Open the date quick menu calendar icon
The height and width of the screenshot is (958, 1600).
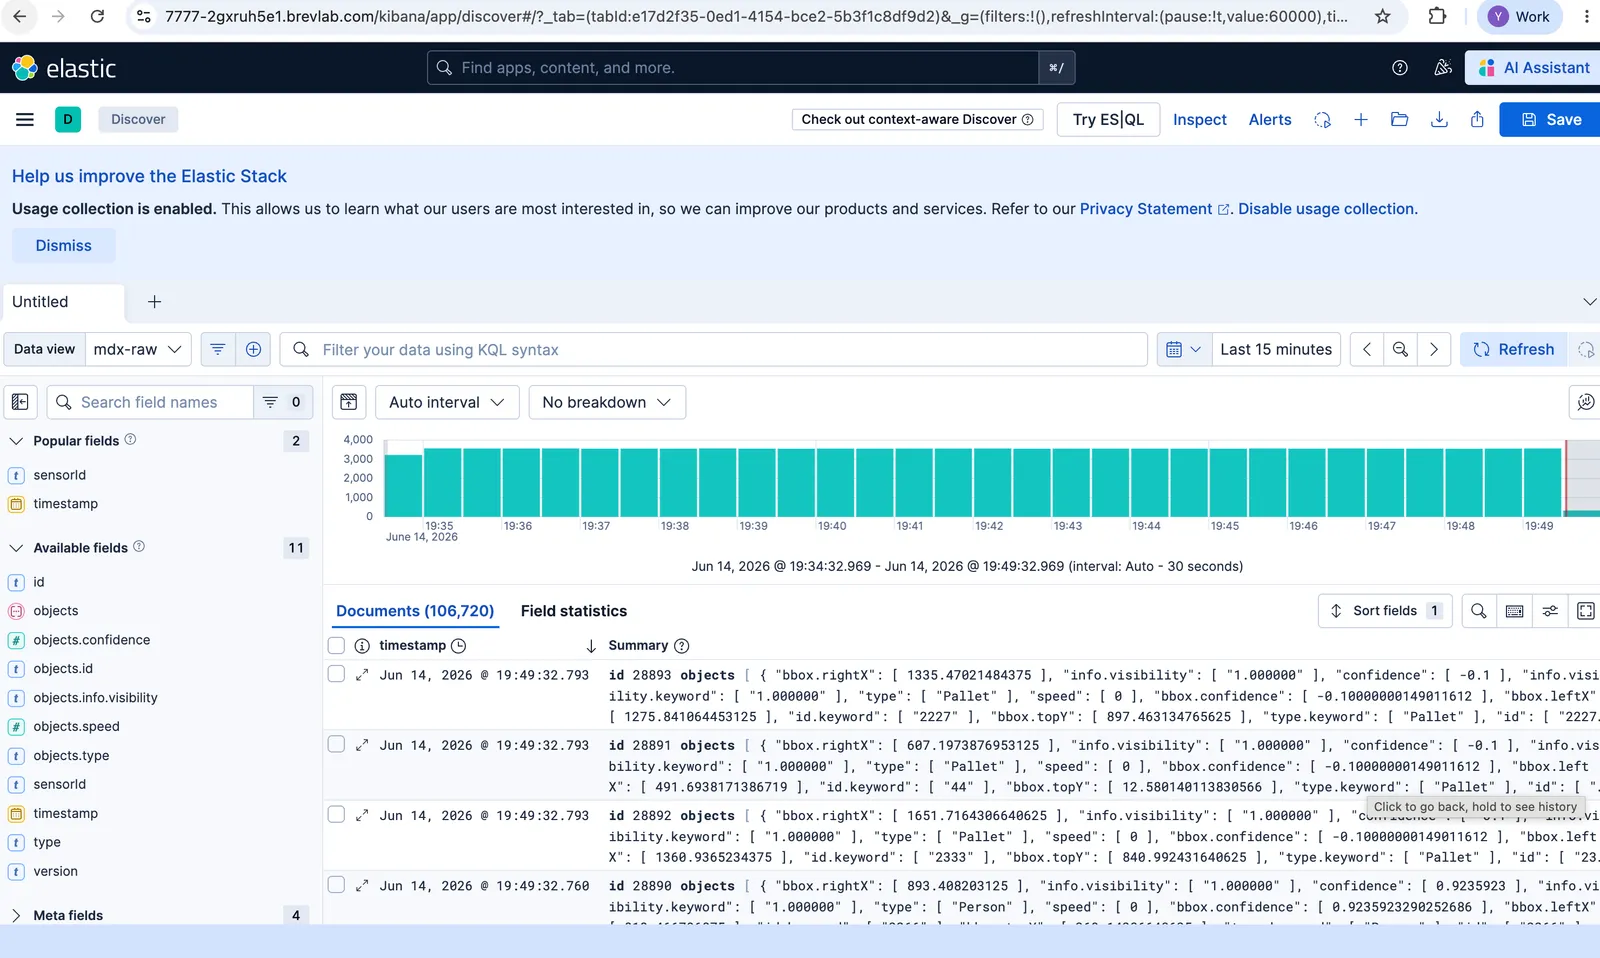[x=1184, y=349]
